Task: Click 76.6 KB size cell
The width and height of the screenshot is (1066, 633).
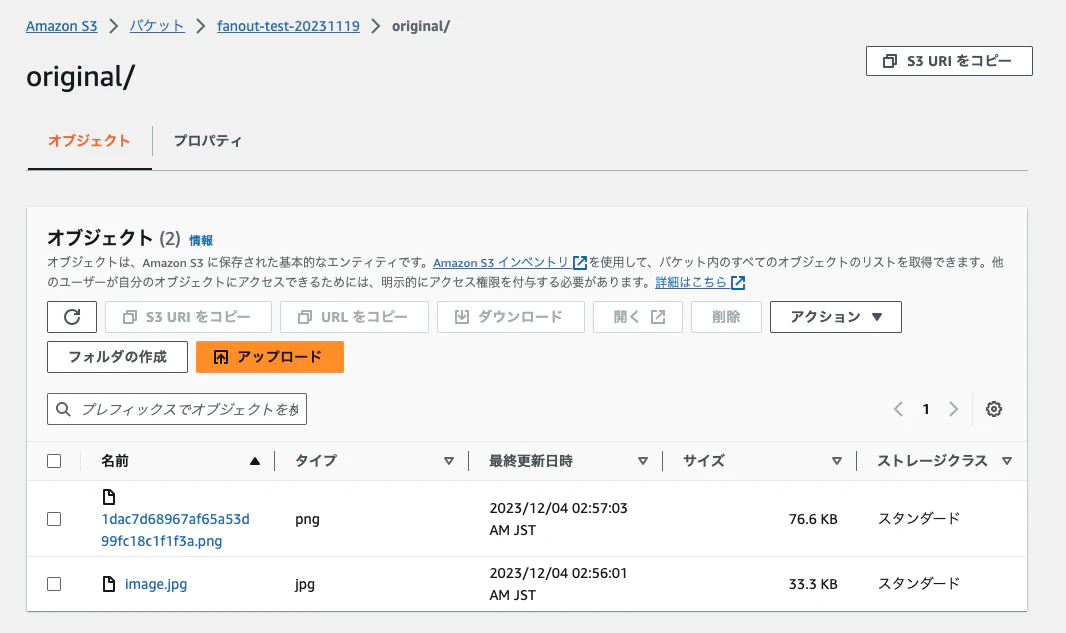Action: (813, 519)
